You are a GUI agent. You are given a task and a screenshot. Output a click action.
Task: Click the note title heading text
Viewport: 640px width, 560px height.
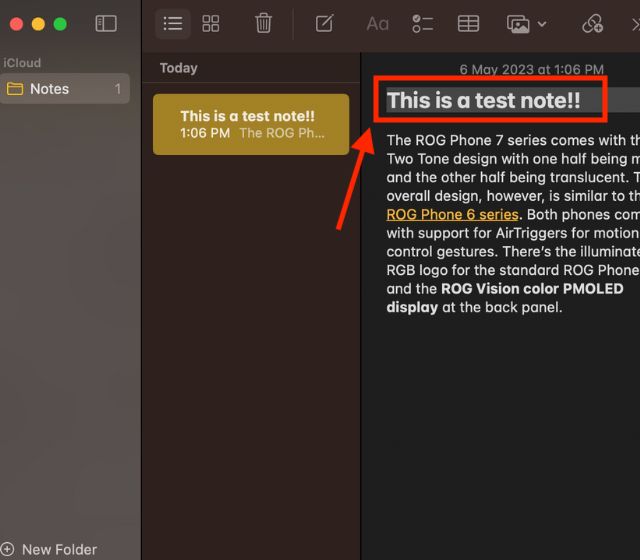[483, 100]
